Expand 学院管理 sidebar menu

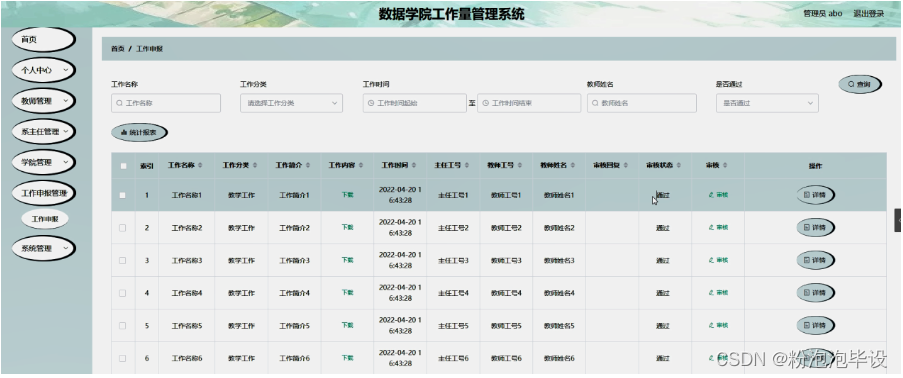pyautogui.click(x=44, y=162)
